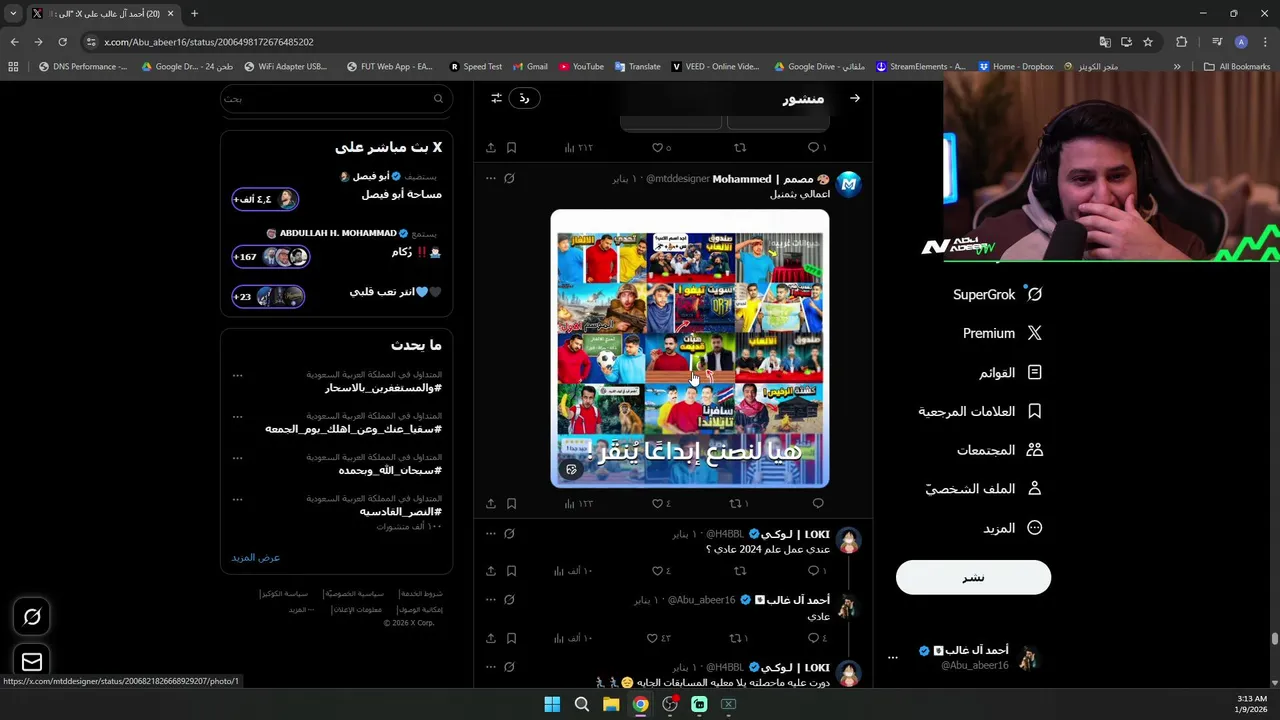Bookmark LOKI's عندي عمل علم 2024 post
Image resolution: width=1280 pixels, height=720 pixels.
511,571
